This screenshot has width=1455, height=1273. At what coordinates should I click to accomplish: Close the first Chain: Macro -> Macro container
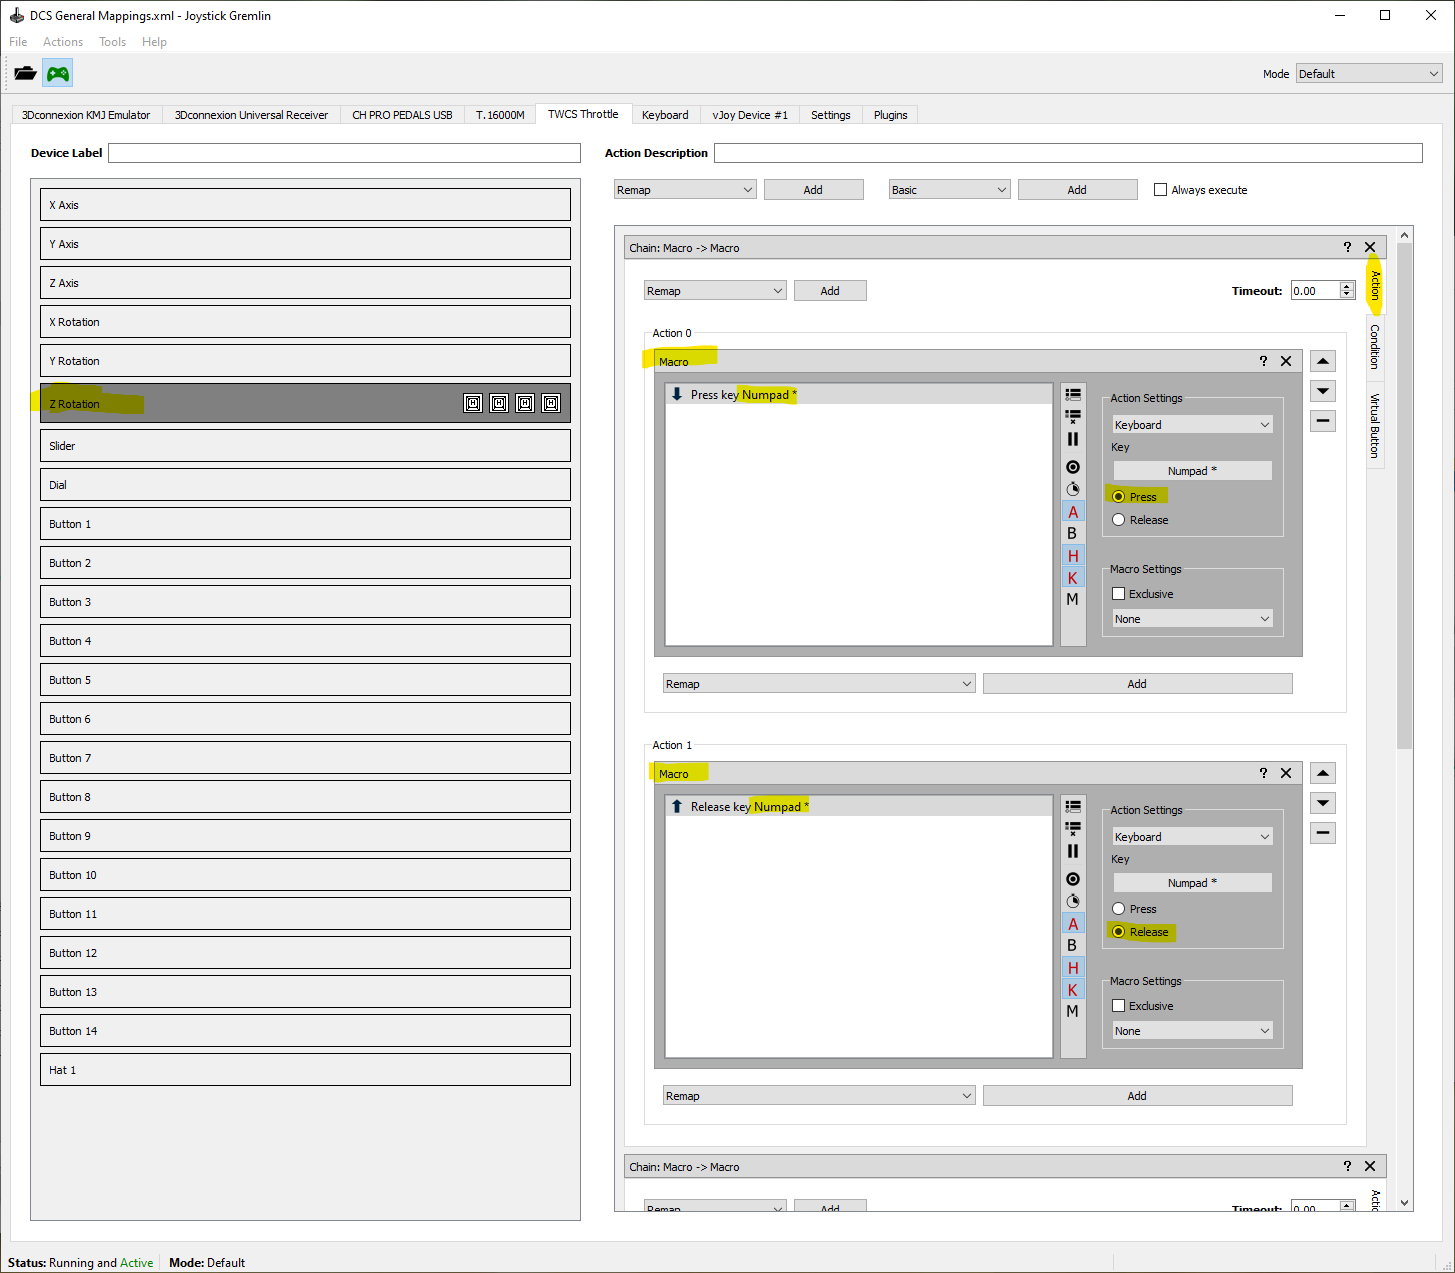pos(1370,247)
